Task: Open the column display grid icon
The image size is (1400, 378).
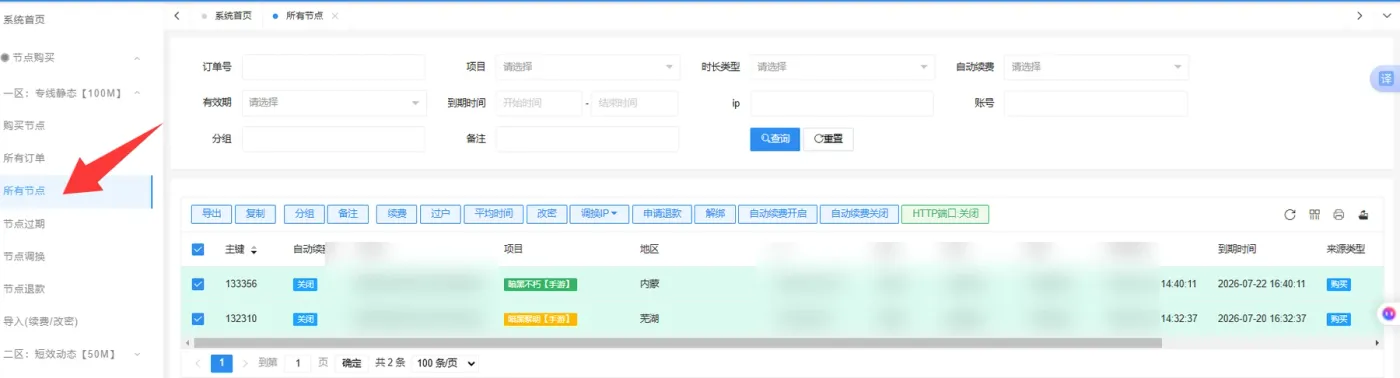Action: 1315,214
